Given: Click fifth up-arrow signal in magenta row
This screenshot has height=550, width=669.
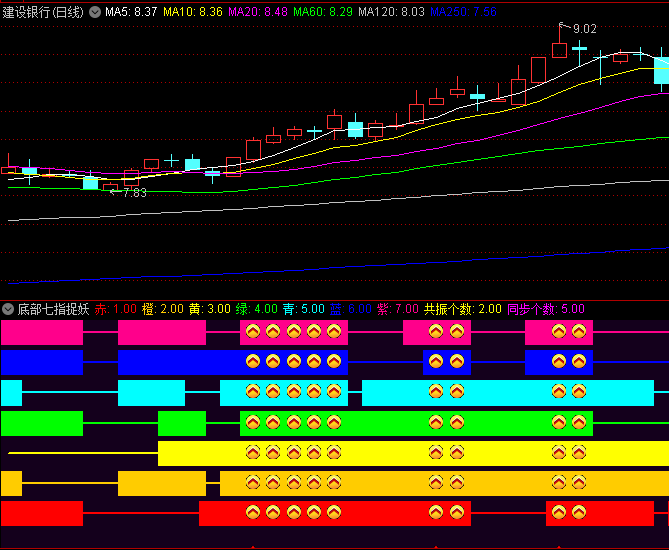Looking at the screenshot, I should pos(334,331).
